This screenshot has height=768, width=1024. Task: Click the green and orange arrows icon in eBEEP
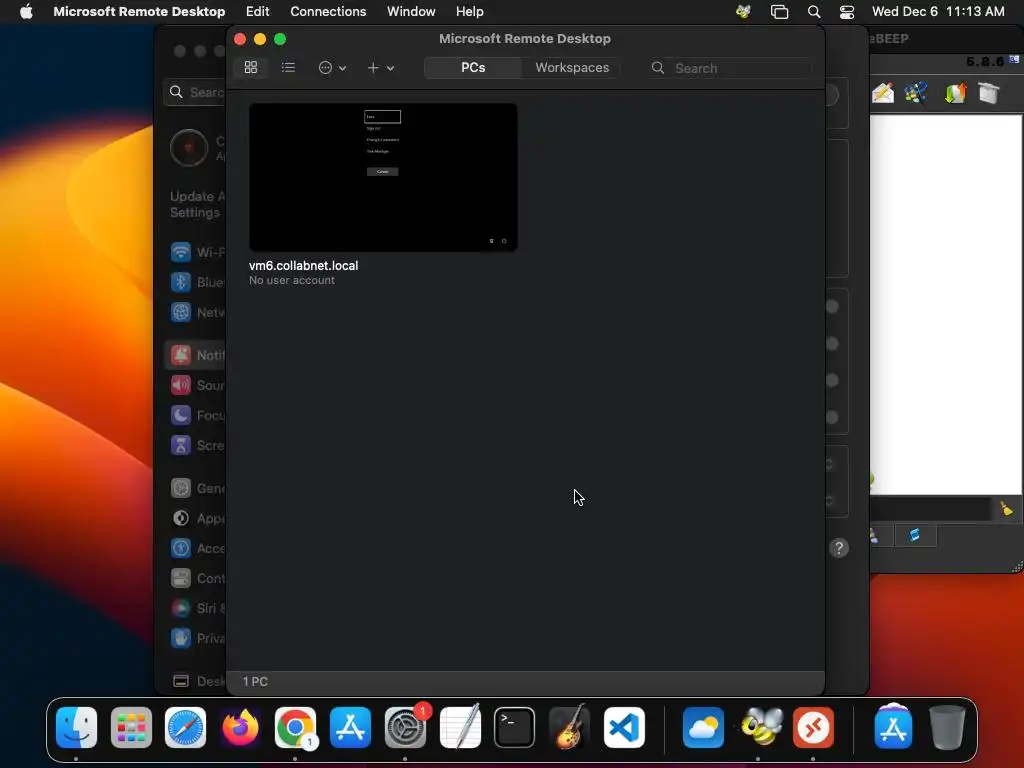pyautogui.click(x=955, y=93)
